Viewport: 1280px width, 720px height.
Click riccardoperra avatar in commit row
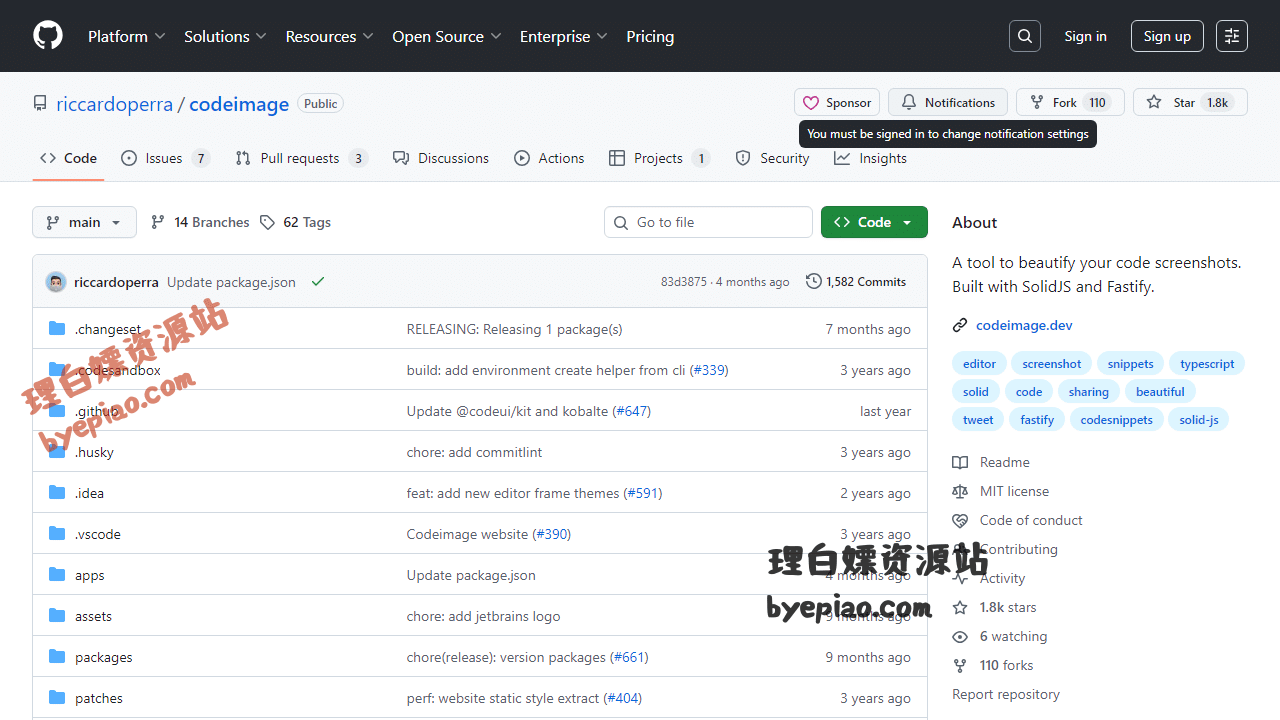click(x=56, y=282)
